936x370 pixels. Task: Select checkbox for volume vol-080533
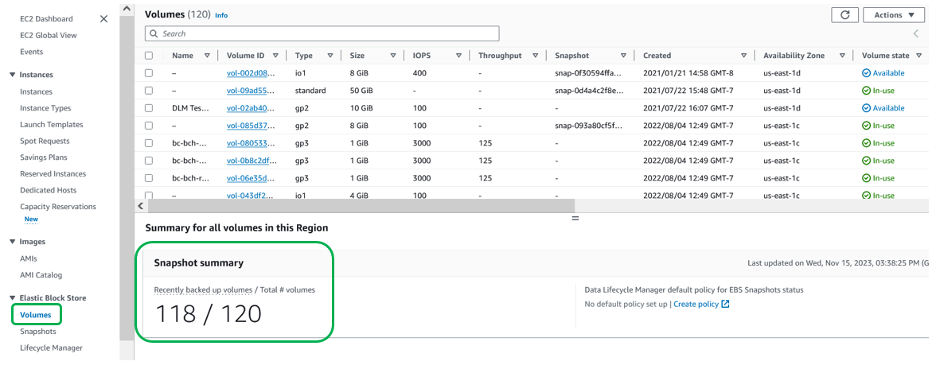[149, 143]
